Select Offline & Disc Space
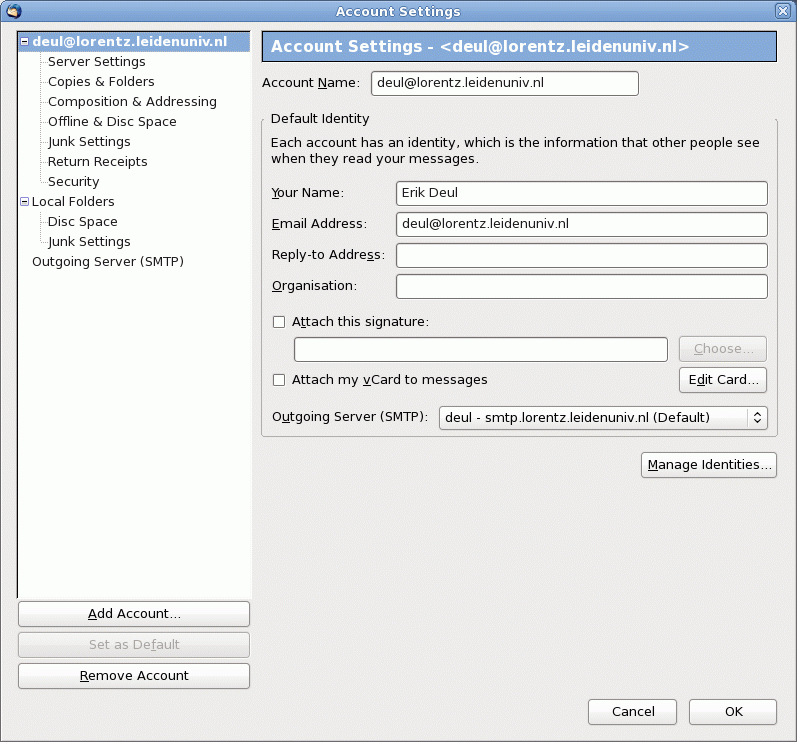The height and width of the screenshot is (742, 797). click(x=112, y=122)
